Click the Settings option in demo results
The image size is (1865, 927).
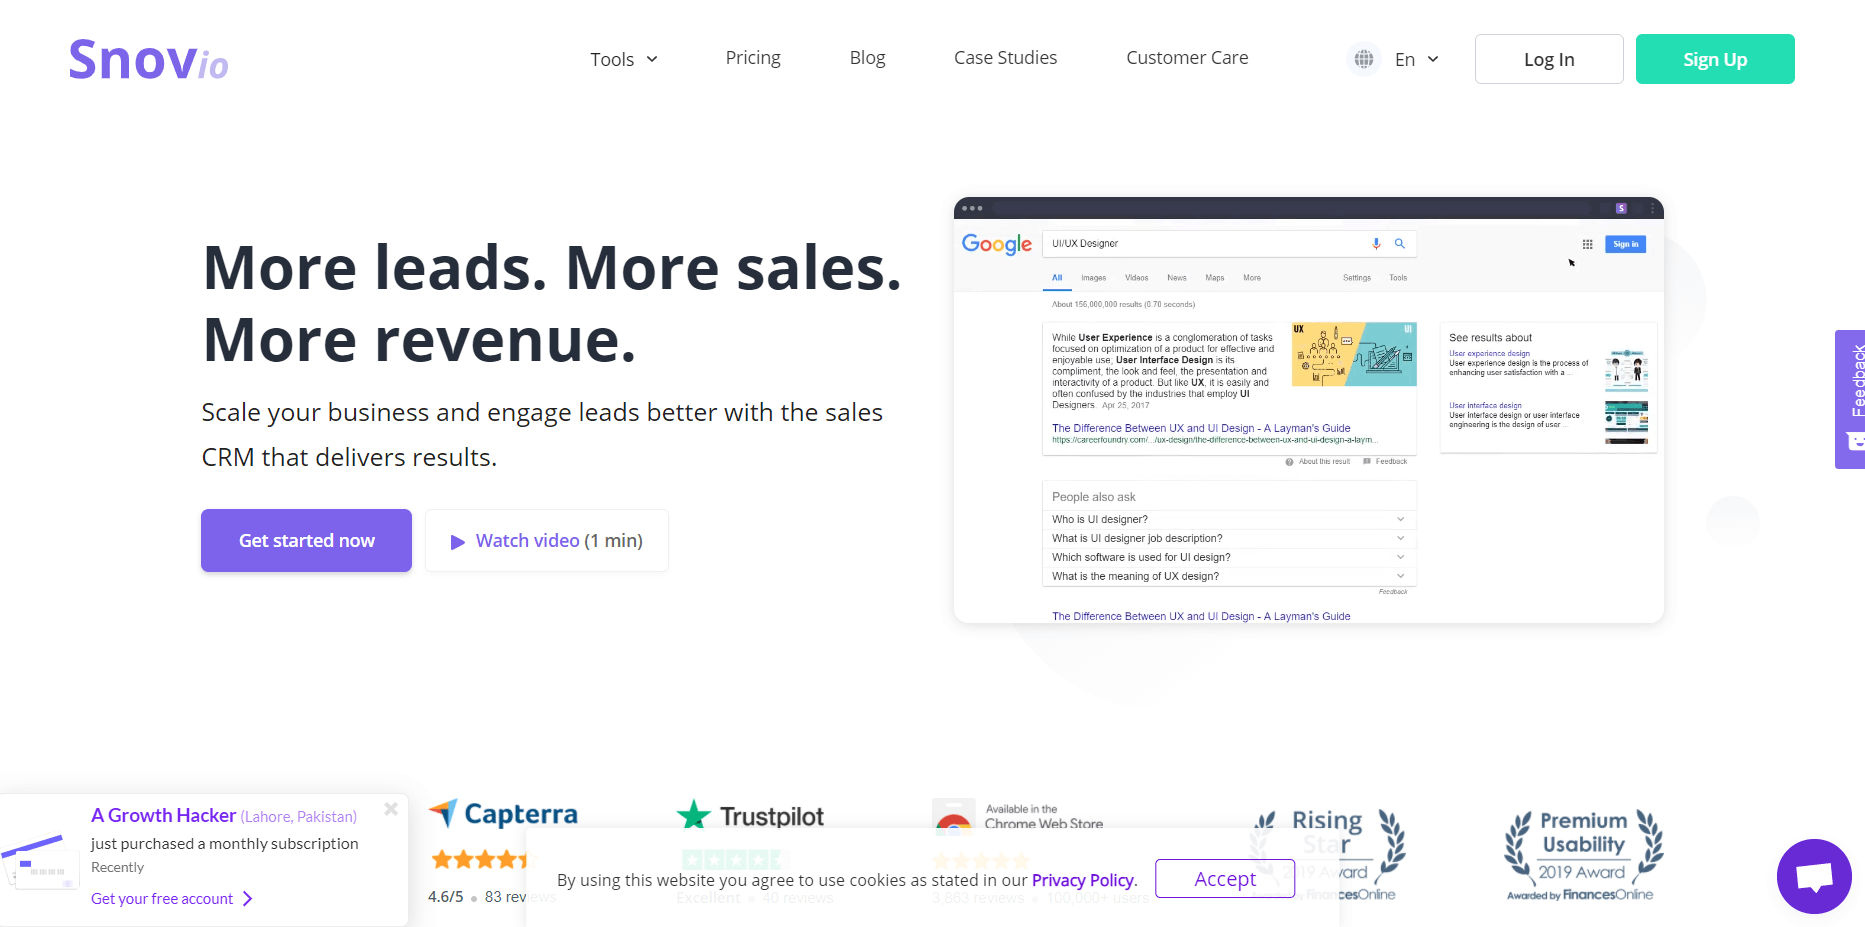[x=1356, y=278]
